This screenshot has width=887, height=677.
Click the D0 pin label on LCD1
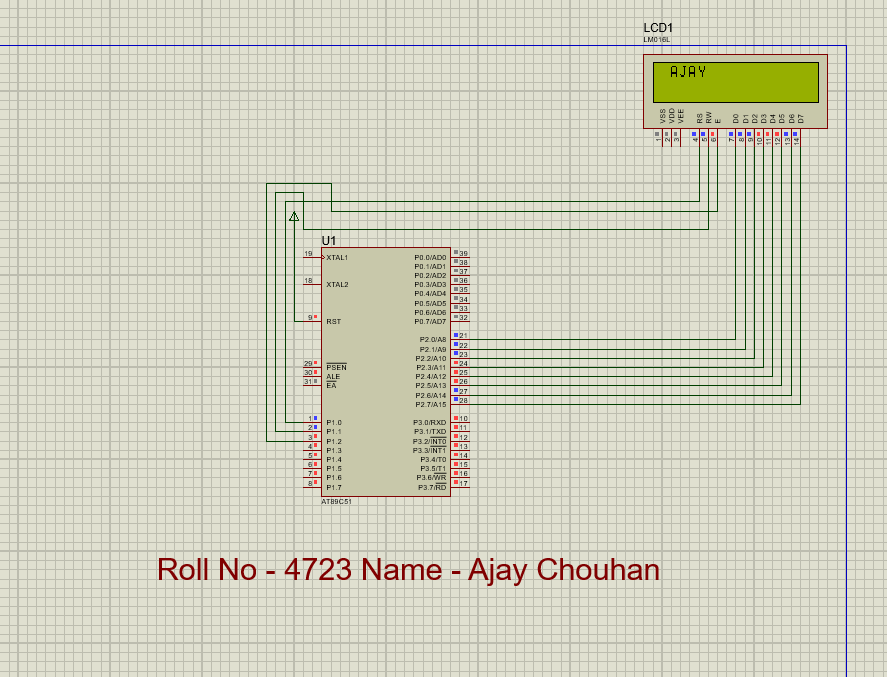[x=735, y=118]
